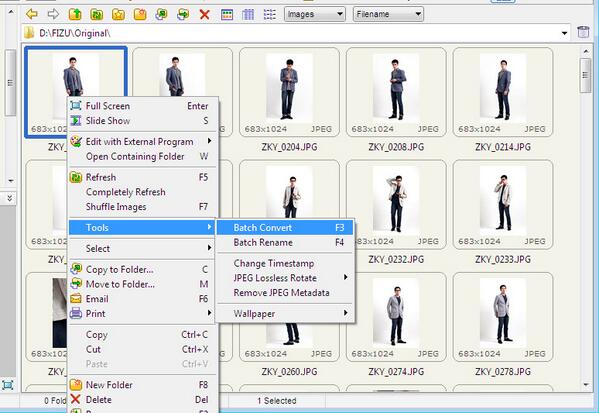Switch to details view toolbar icon
599x413 pixels.
(x=248, y=15)
